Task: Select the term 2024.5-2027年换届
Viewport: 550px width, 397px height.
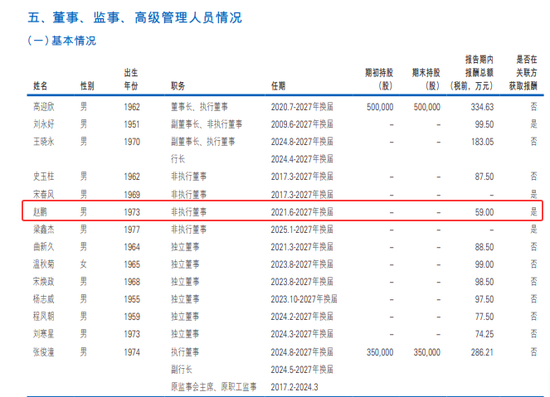Action: point(302,369)
